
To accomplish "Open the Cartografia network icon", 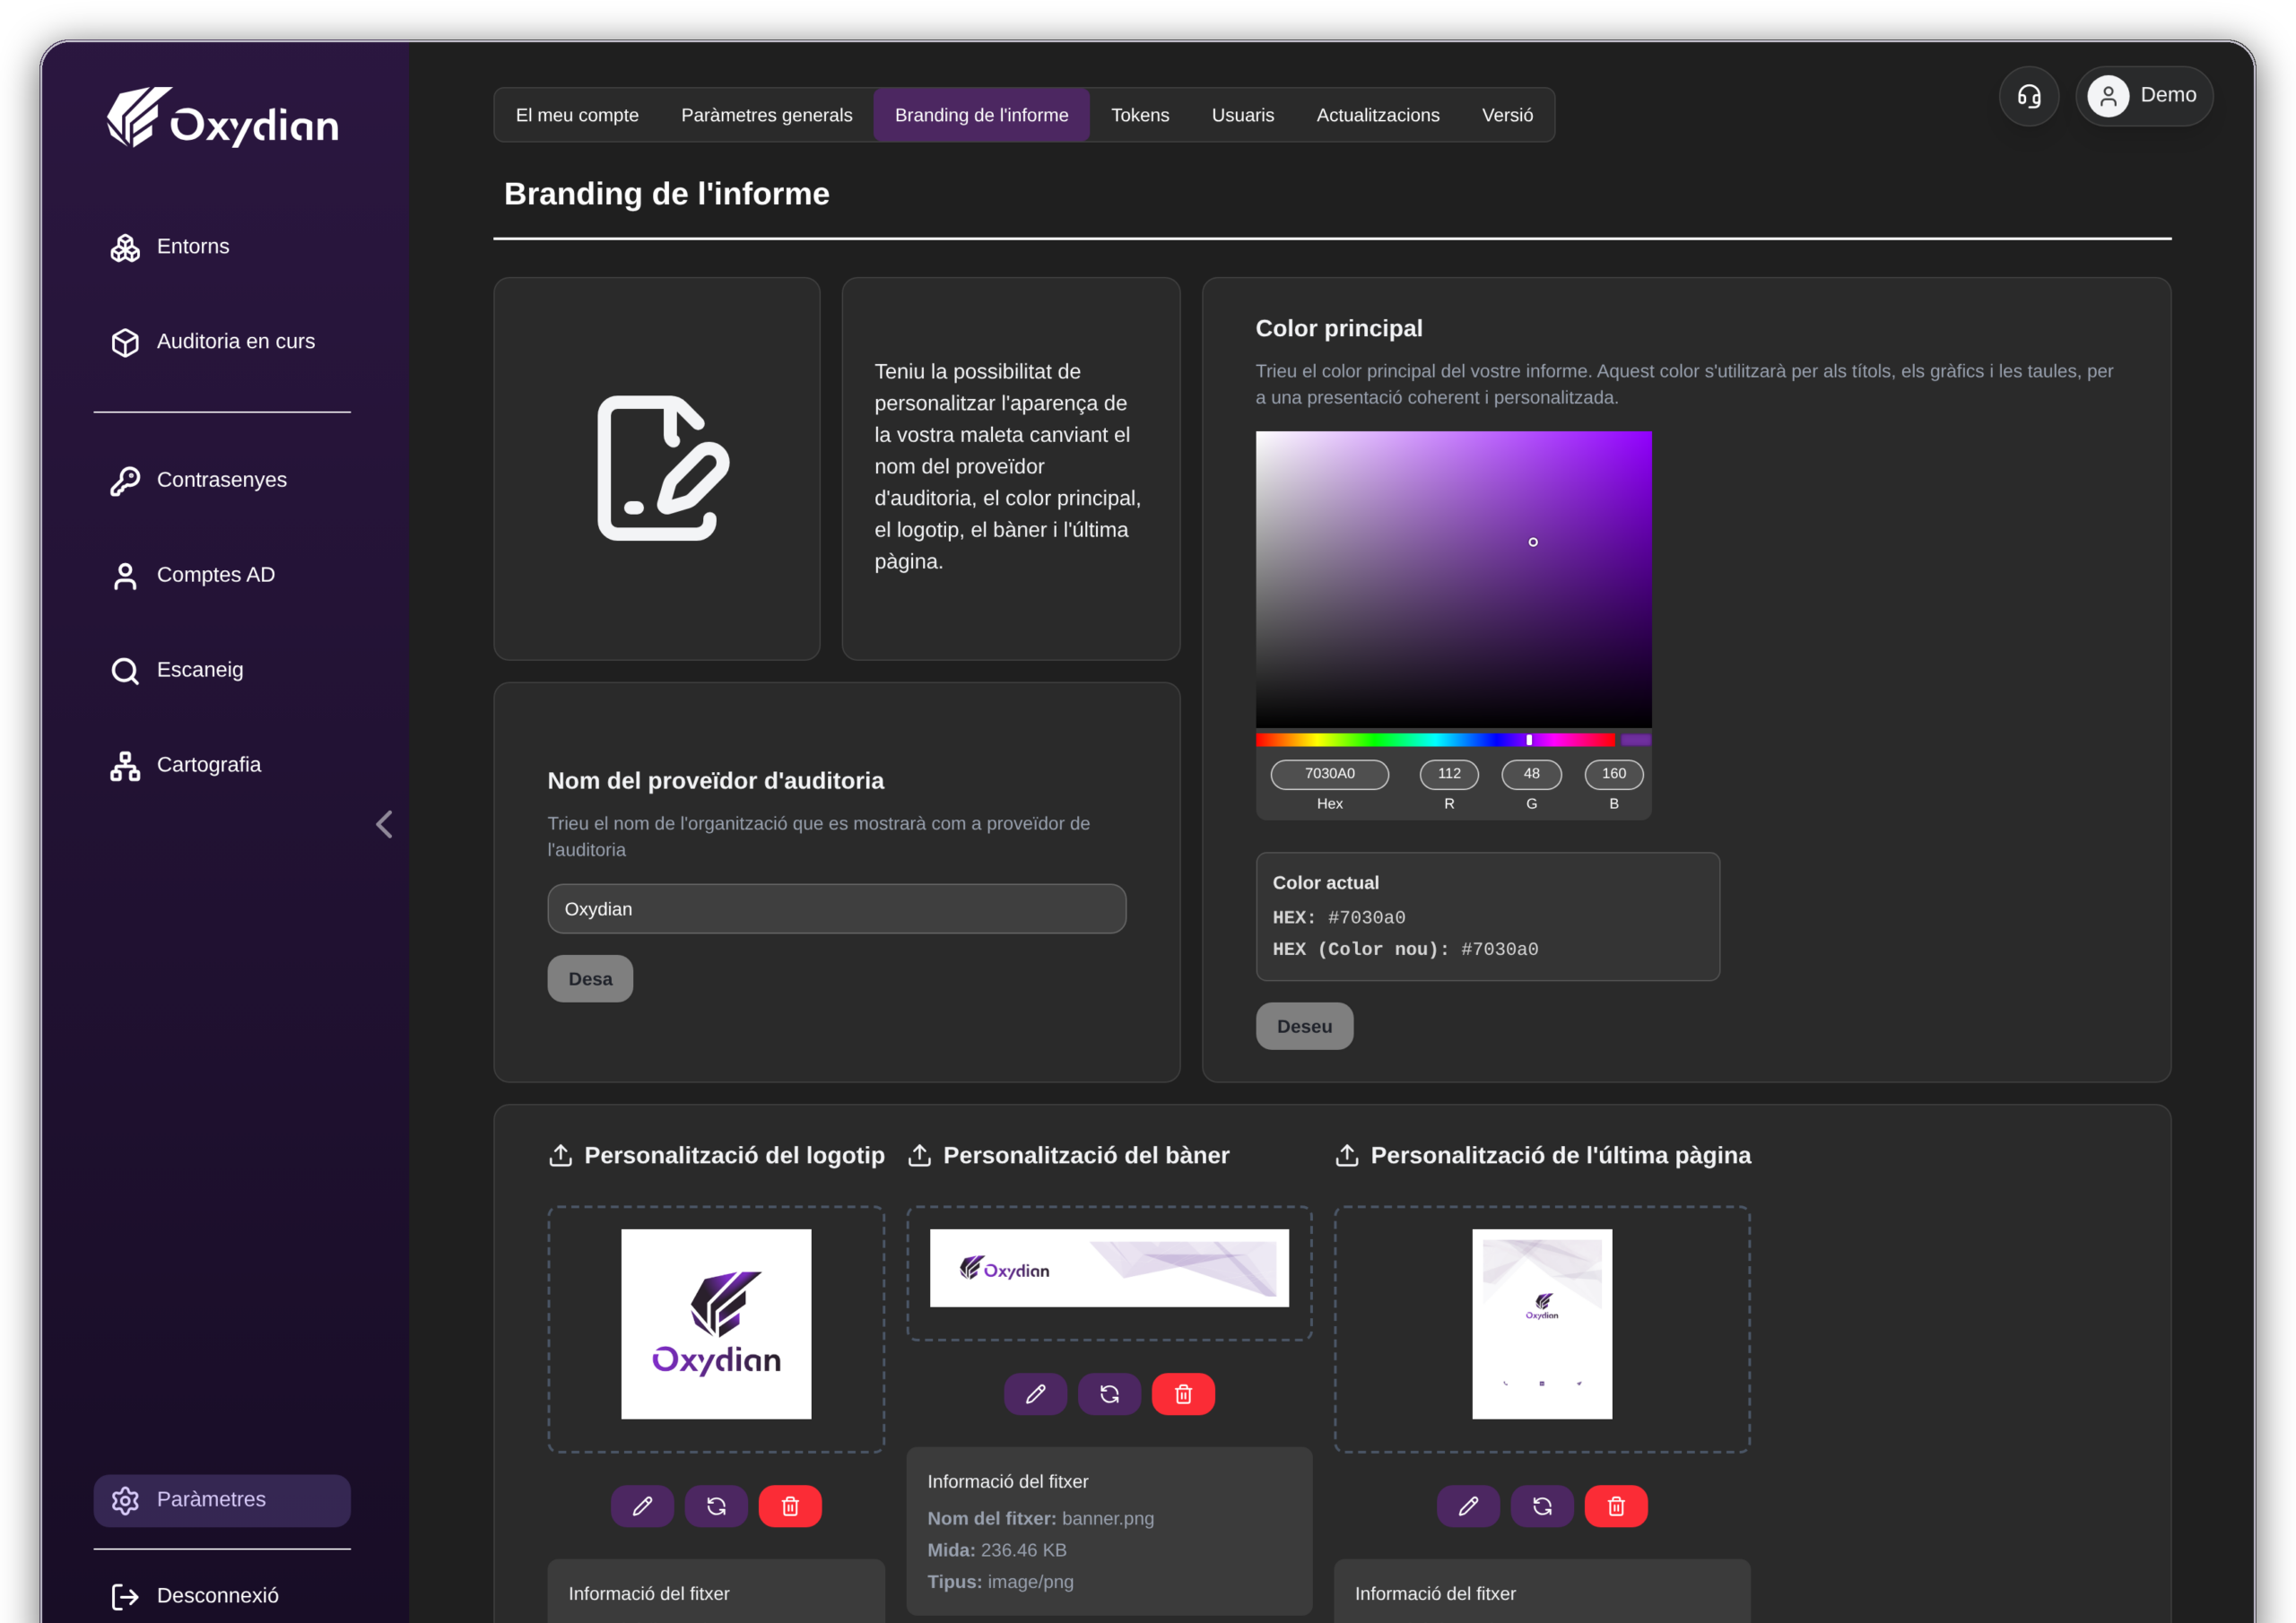I will coord(125,766).
